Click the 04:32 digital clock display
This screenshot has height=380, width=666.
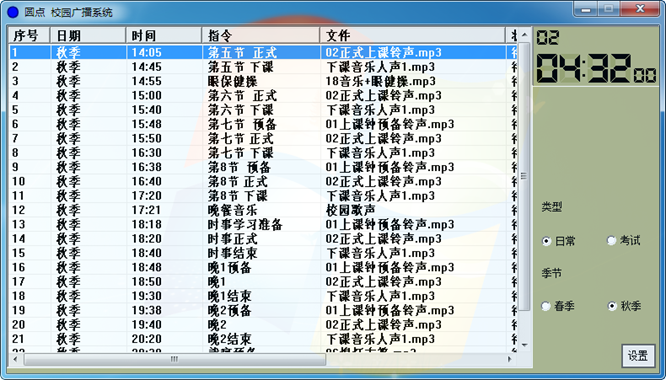[x=596, y=68]
